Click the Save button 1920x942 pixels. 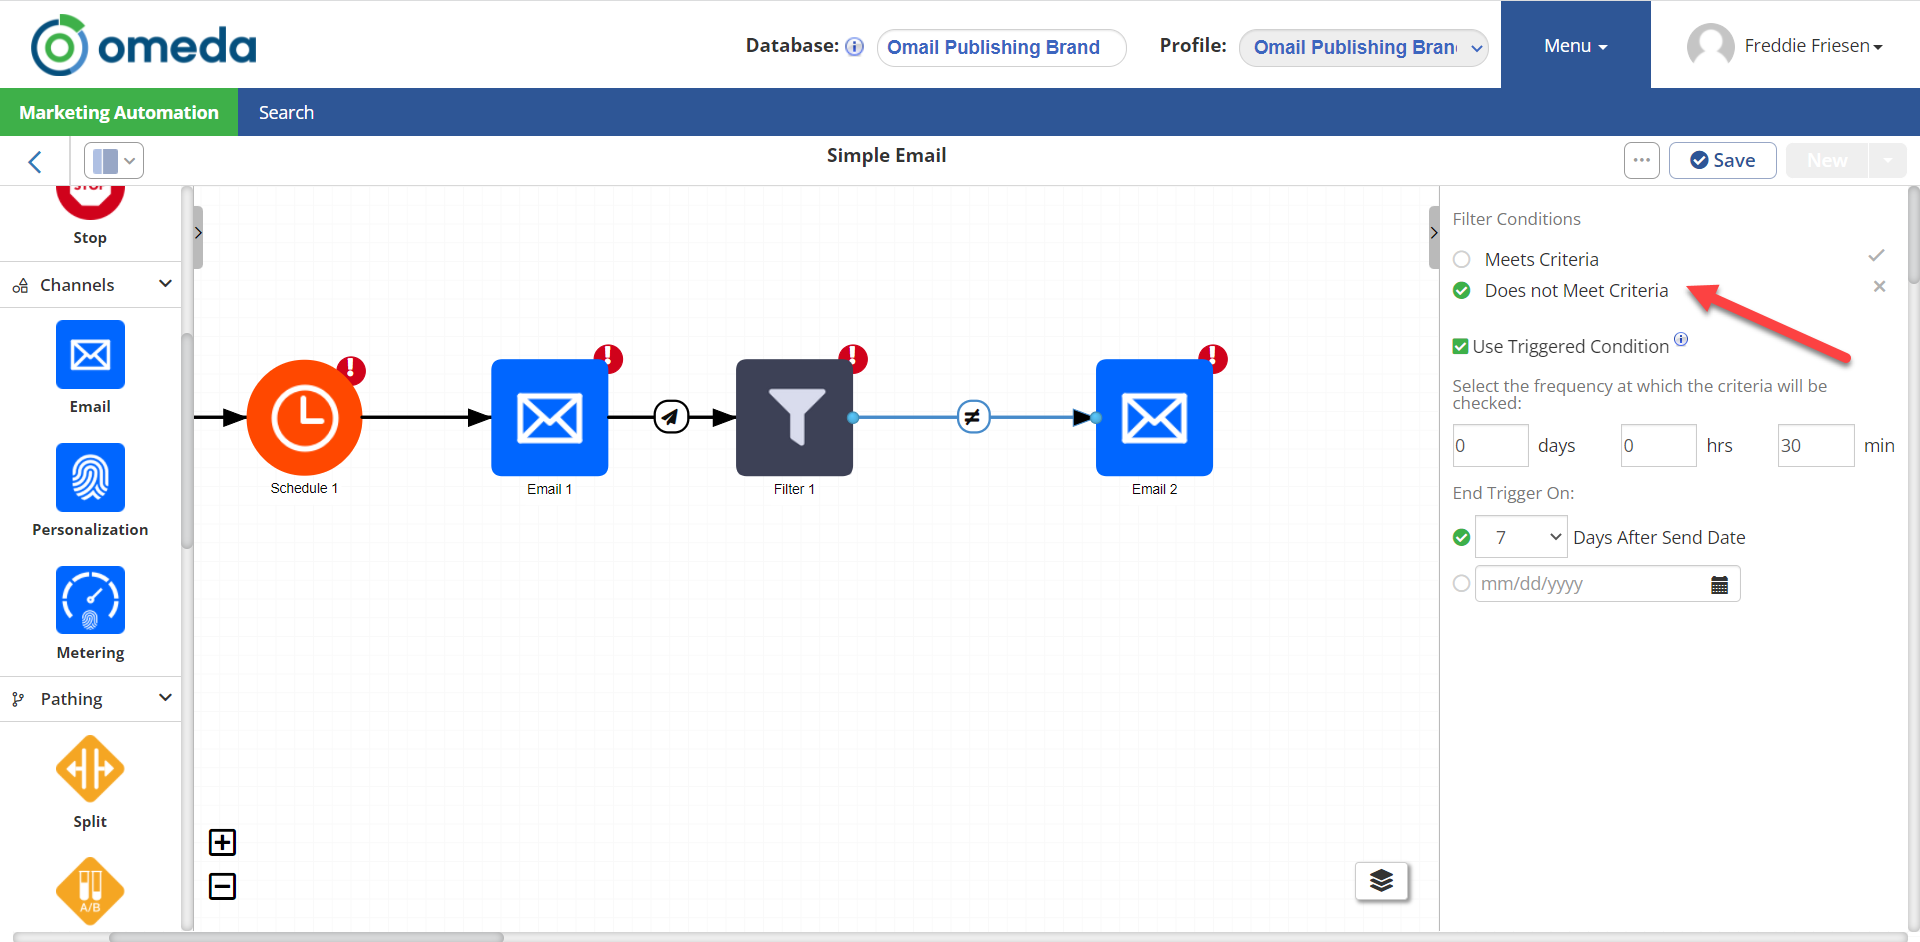click(1722, 160)
